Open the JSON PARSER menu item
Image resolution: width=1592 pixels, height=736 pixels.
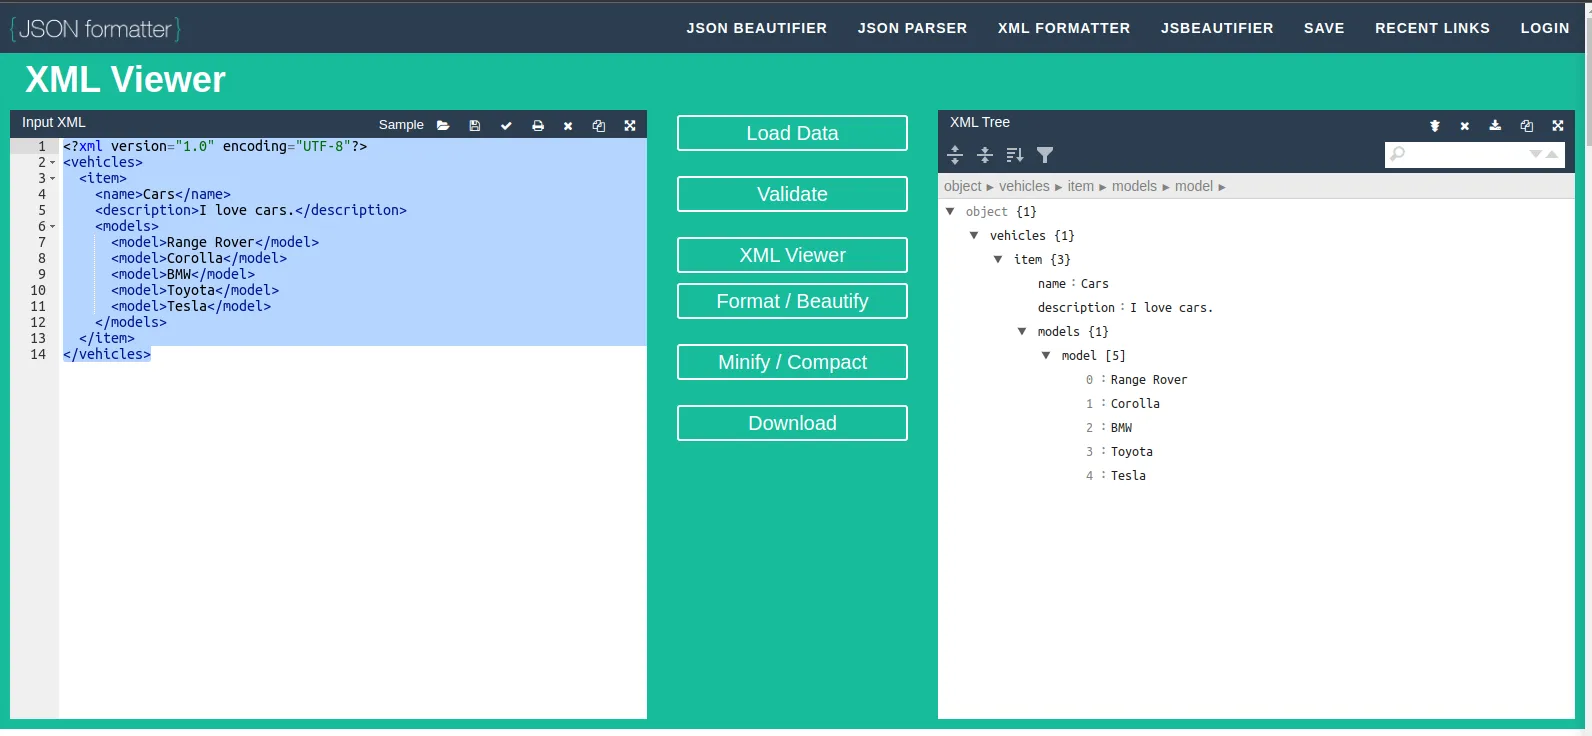[x=912, y=28]
